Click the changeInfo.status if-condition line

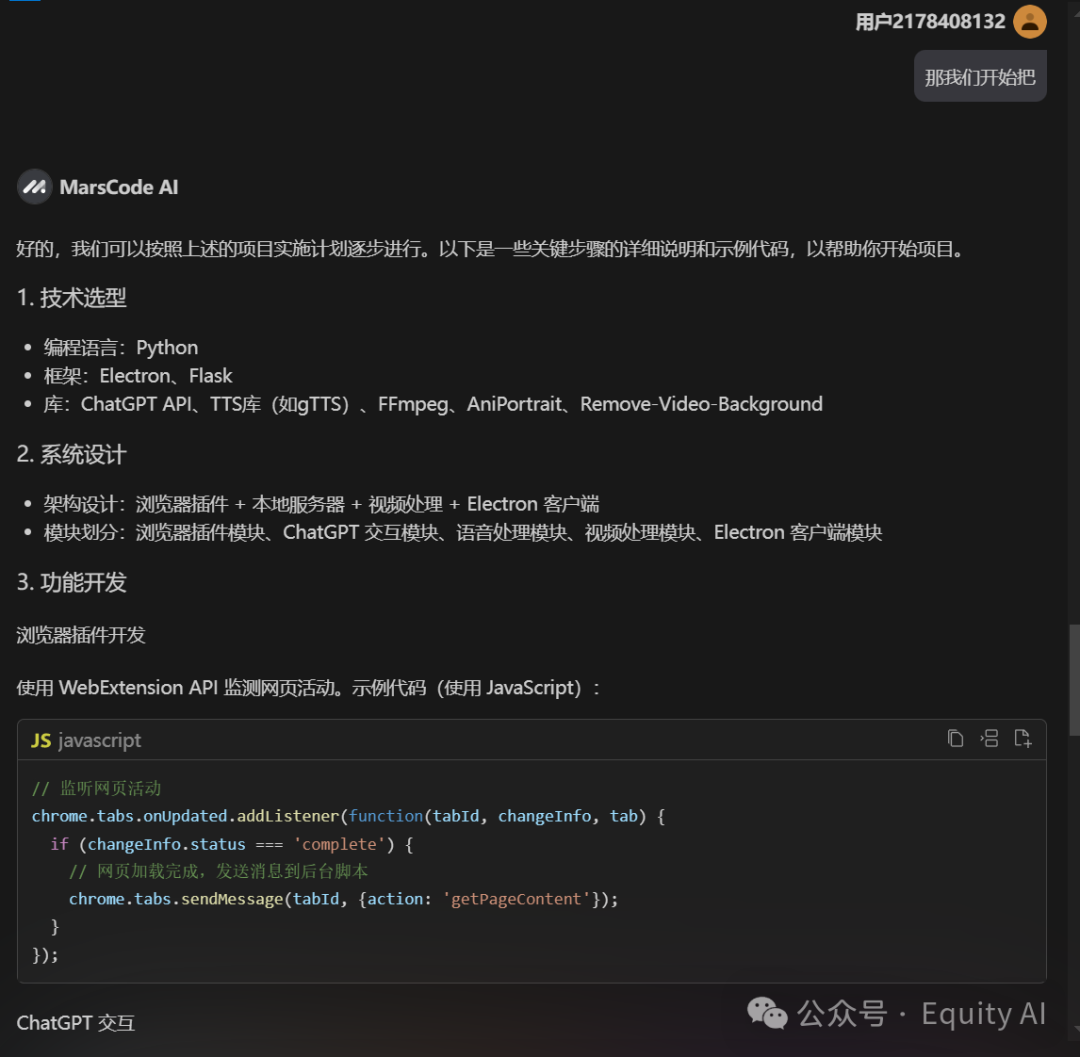click(x=231, y=844)
